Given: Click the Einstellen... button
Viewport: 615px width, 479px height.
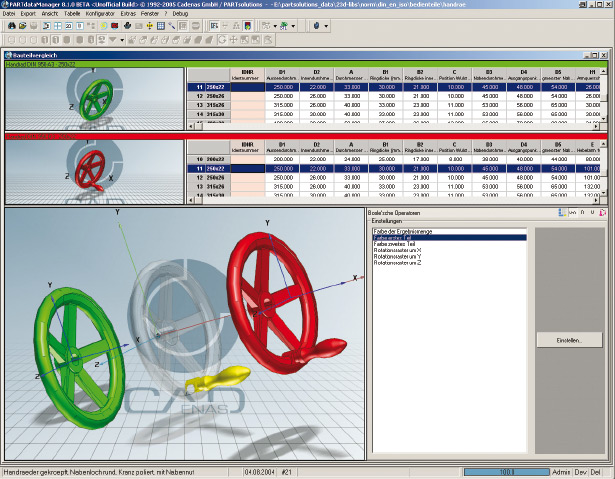Looking at the screenshot, I should (x=569, y=340).
